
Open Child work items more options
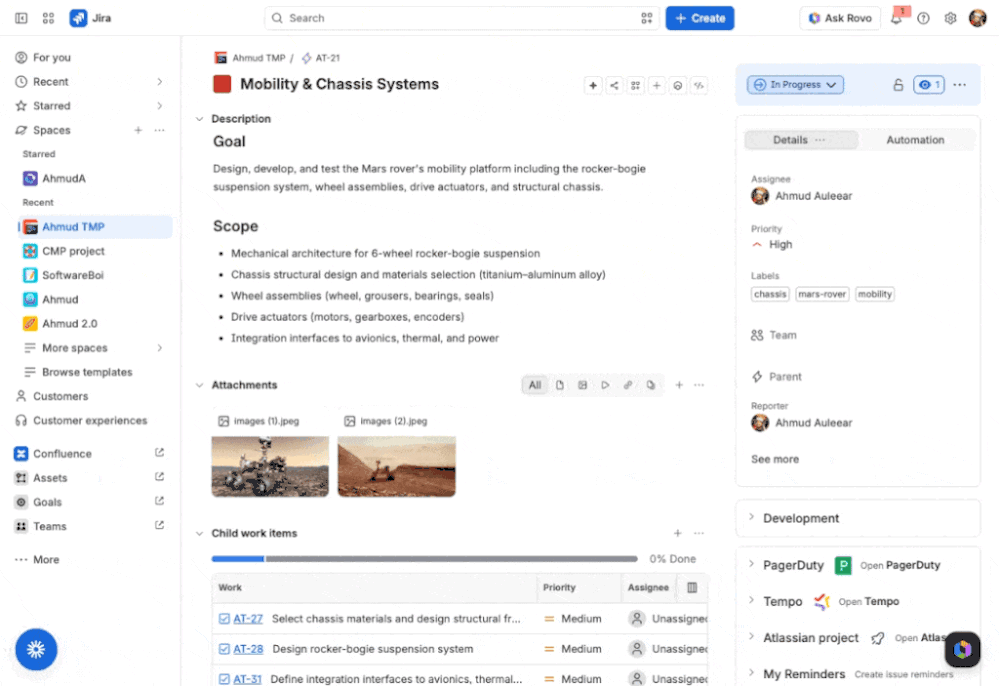(699, 533)
